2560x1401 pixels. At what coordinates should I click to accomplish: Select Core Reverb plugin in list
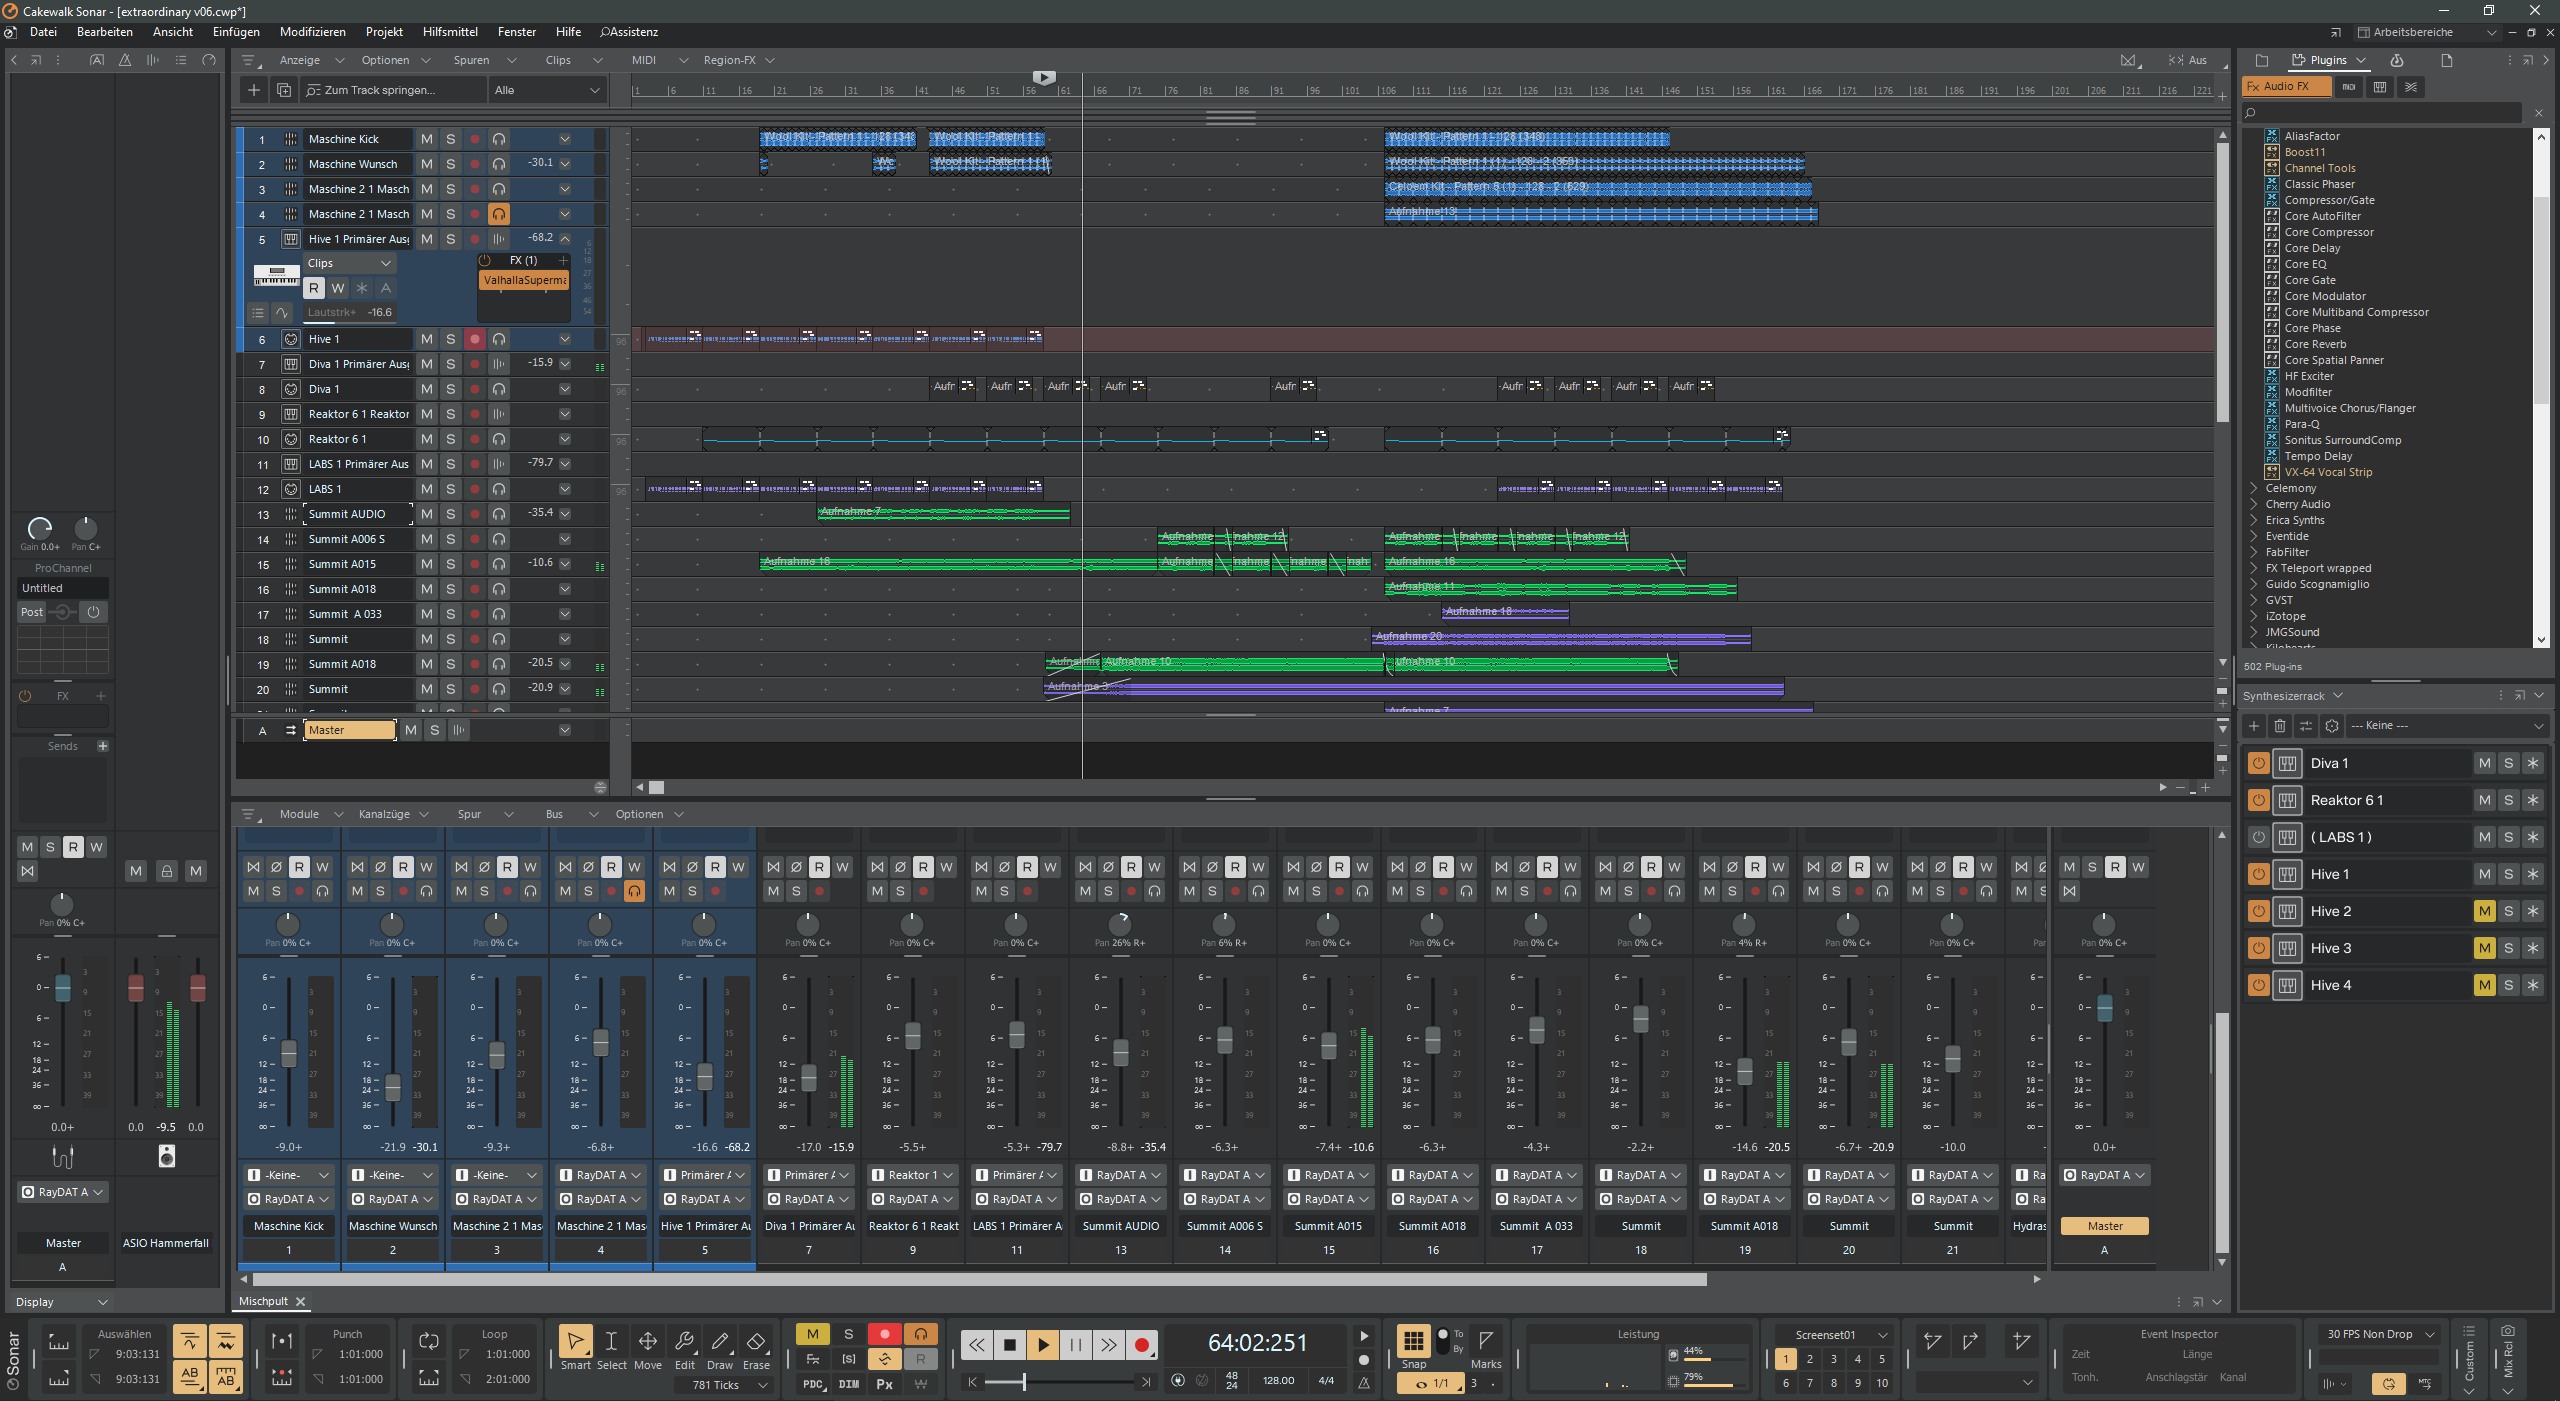click(2314, 344)
